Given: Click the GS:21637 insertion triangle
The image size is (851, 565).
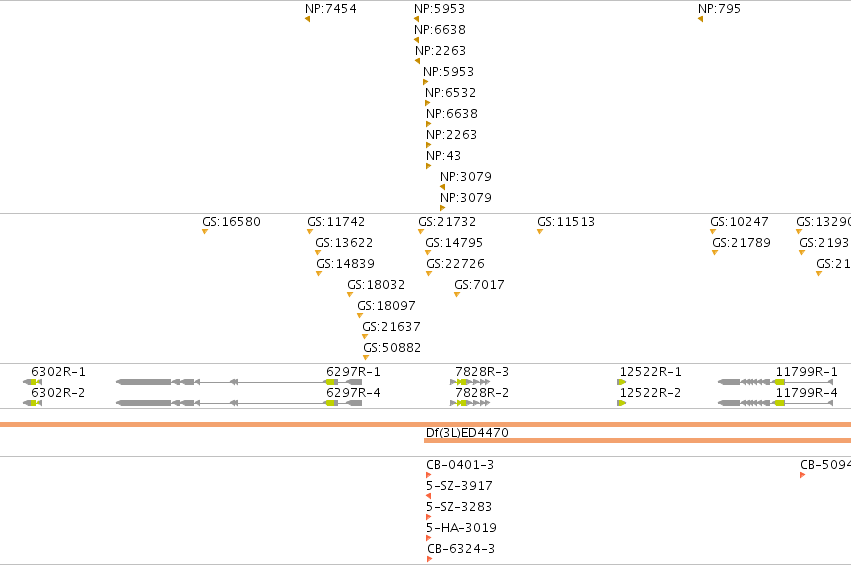Looking at the screenshot, I should 365,337.
